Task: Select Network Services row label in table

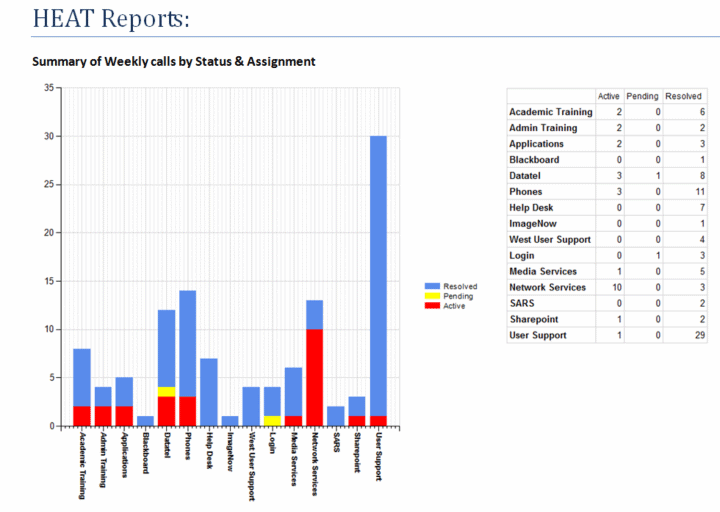Action: [x=547, y=287]
